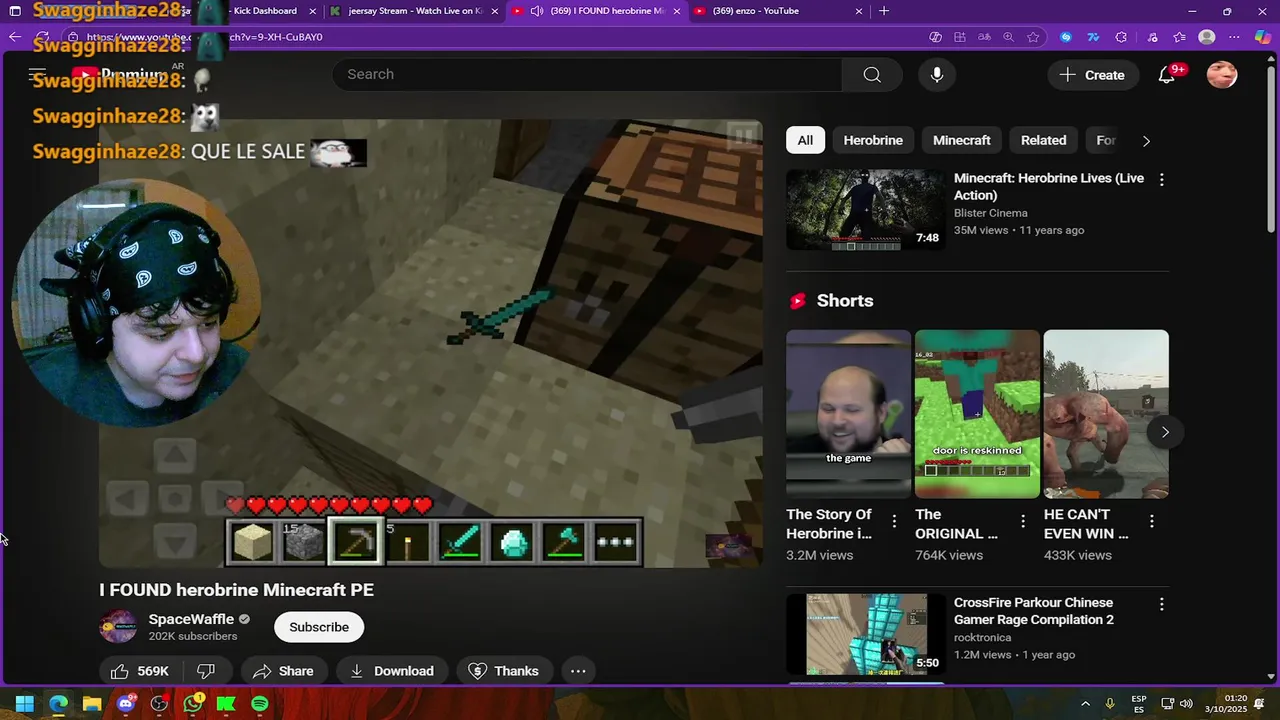Click the Create button
1280x720 pixels.
tap(1092, 75)
